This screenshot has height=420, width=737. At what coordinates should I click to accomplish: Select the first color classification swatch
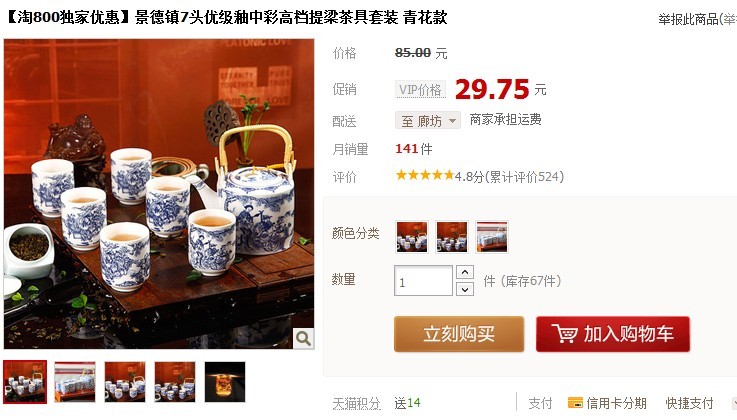[x=412, y=236]
